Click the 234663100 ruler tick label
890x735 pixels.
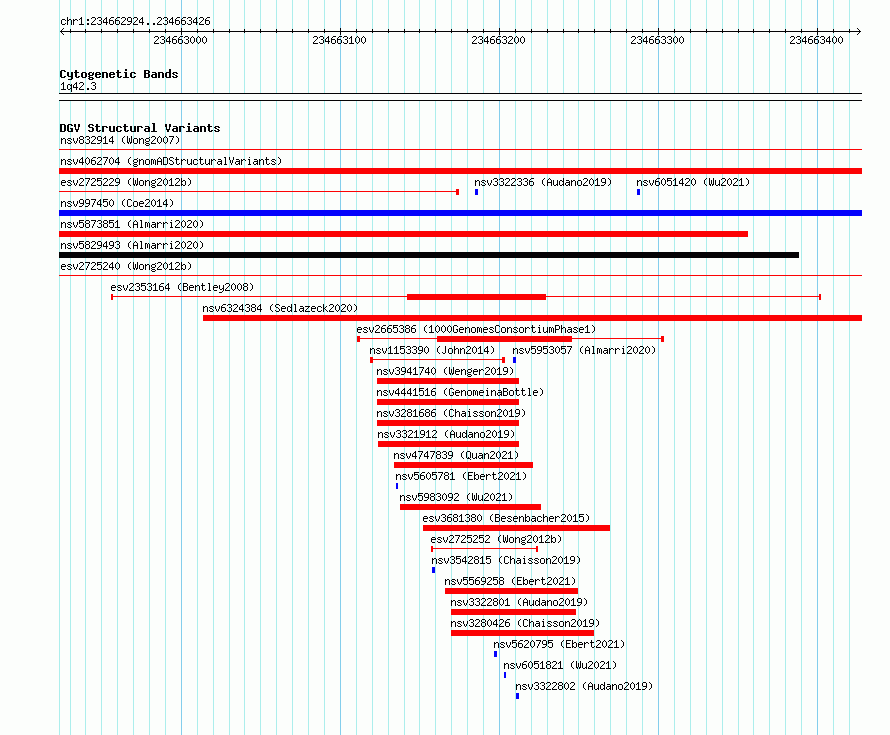(x=339, y=40)
